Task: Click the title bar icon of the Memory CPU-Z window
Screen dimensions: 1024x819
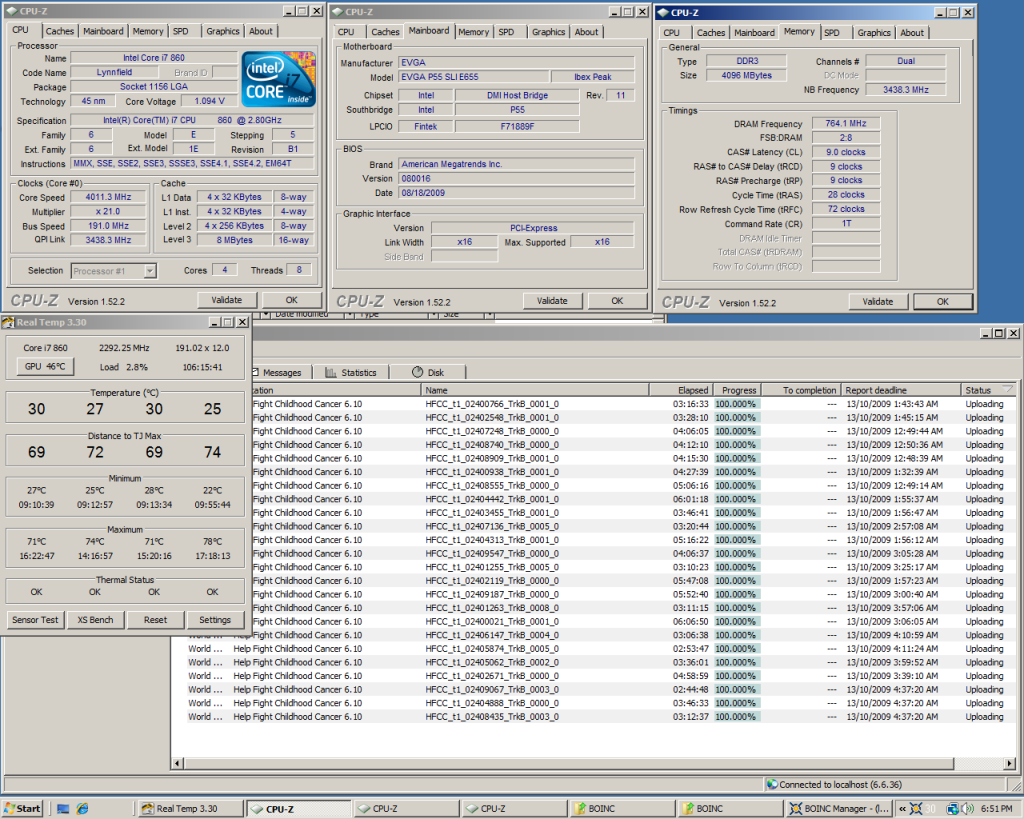Action: 663,12
